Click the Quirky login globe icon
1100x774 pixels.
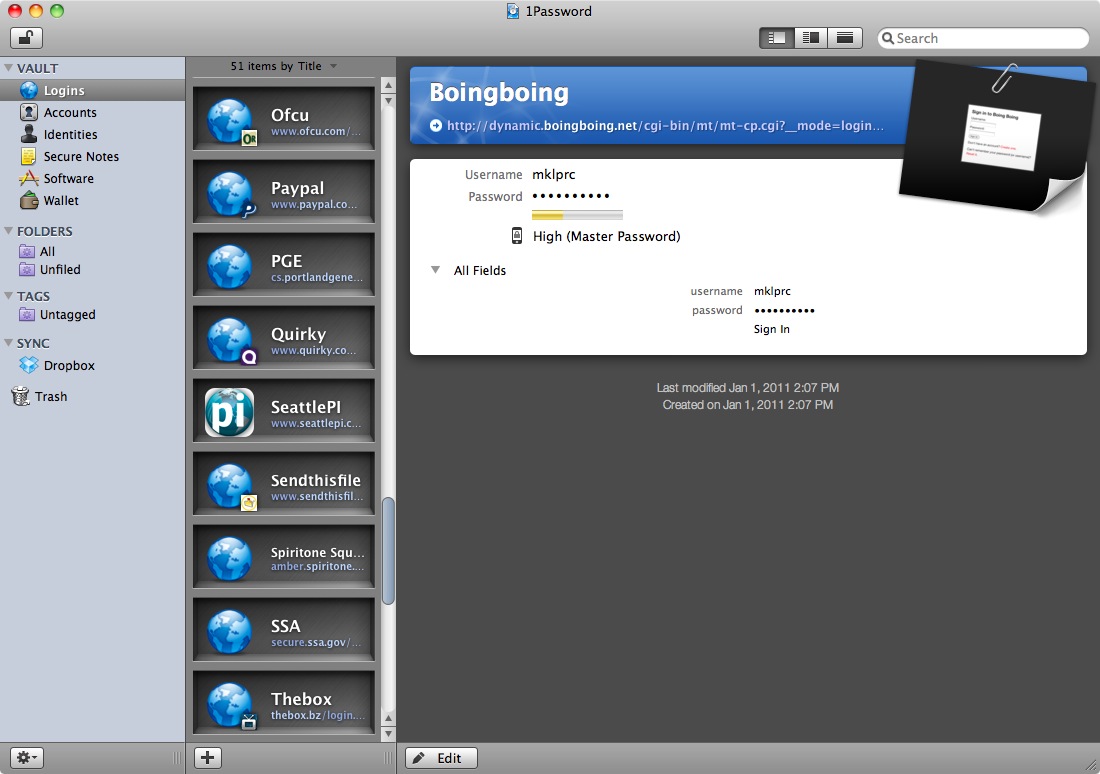click(230, 340)
